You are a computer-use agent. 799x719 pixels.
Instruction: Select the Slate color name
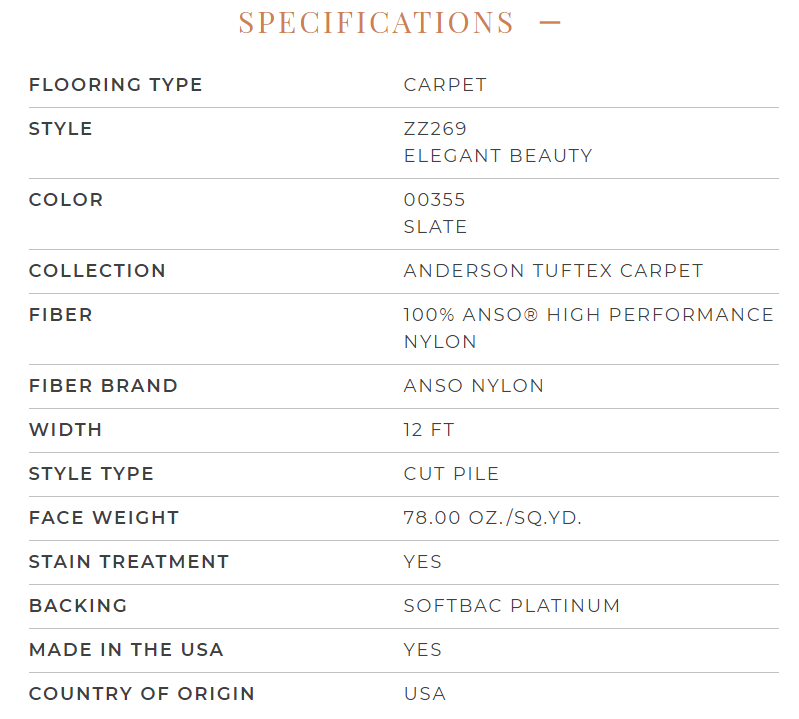435,227
